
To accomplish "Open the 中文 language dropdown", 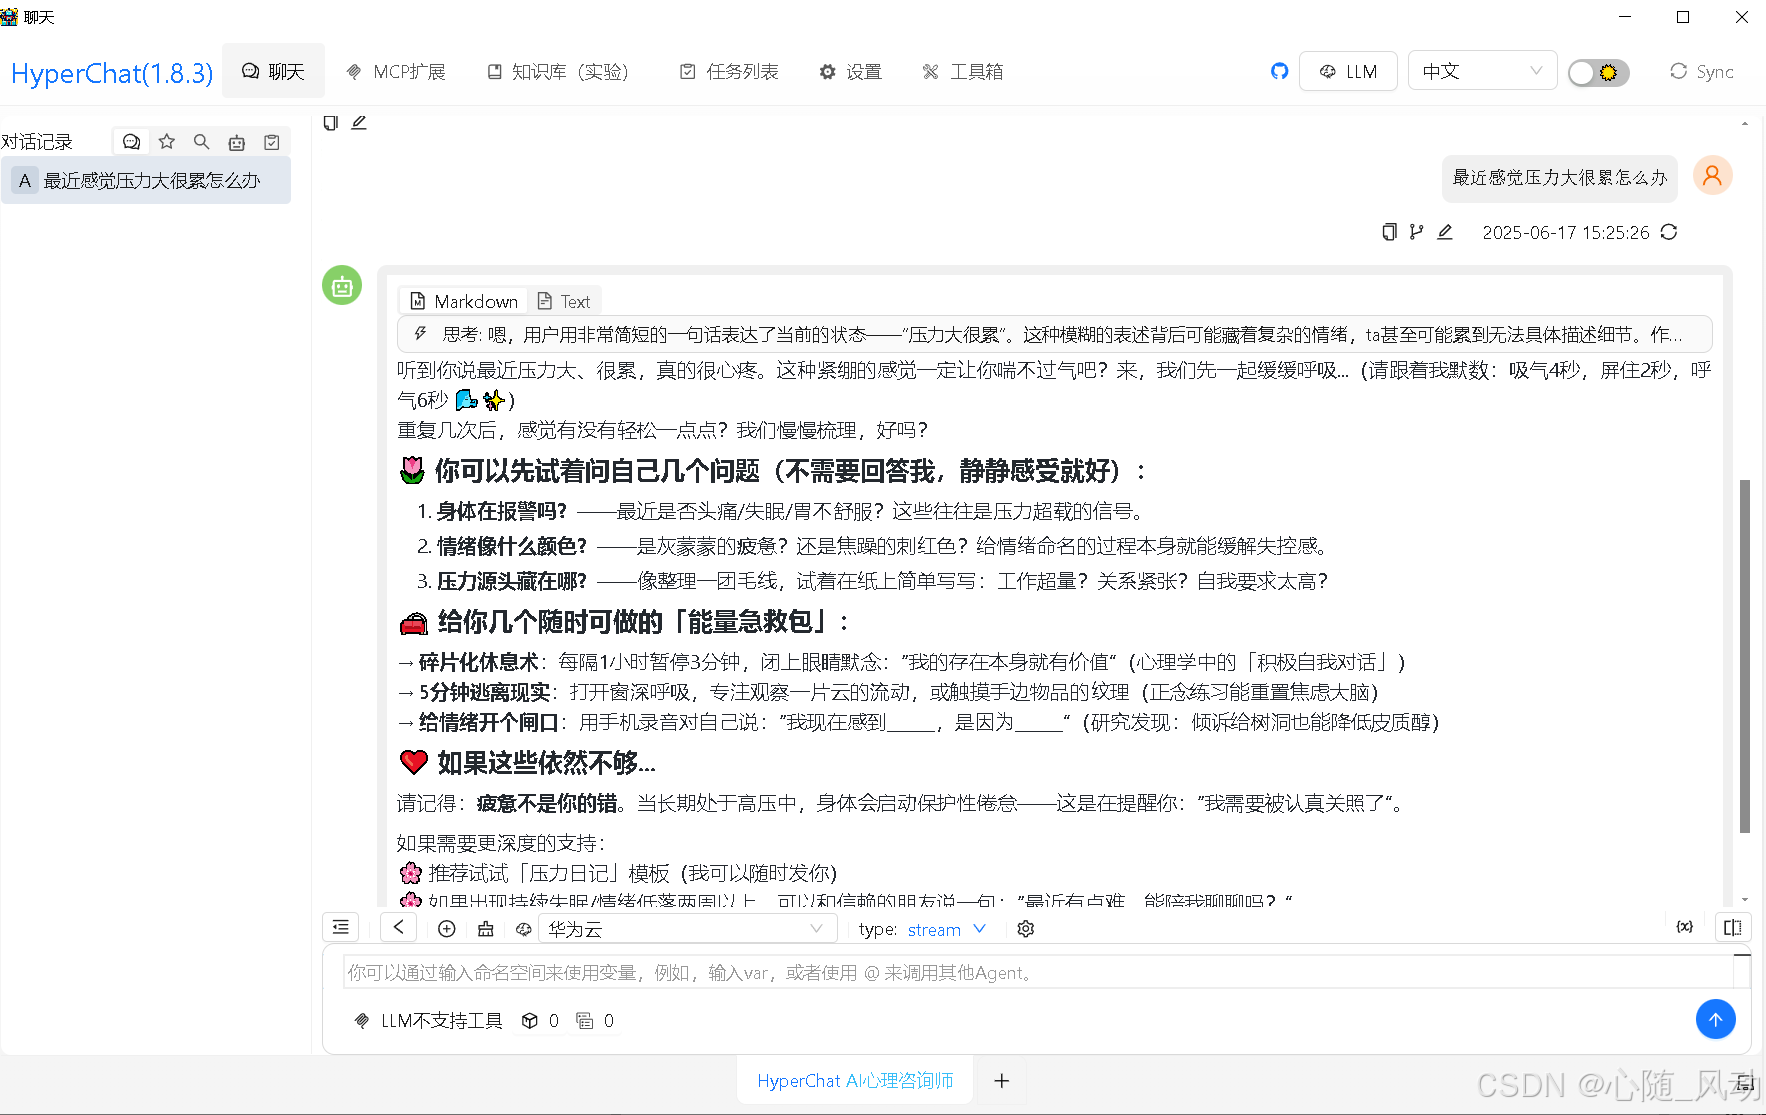I will (x=1482, y=71).
